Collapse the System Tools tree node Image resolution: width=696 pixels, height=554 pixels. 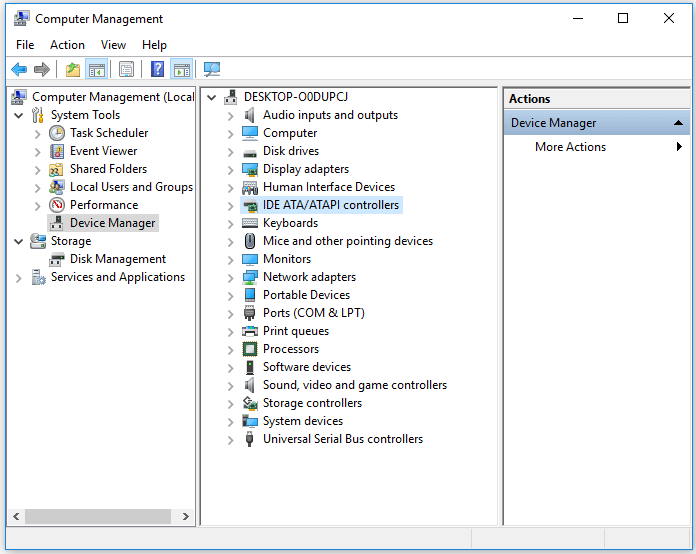(19, 115)
